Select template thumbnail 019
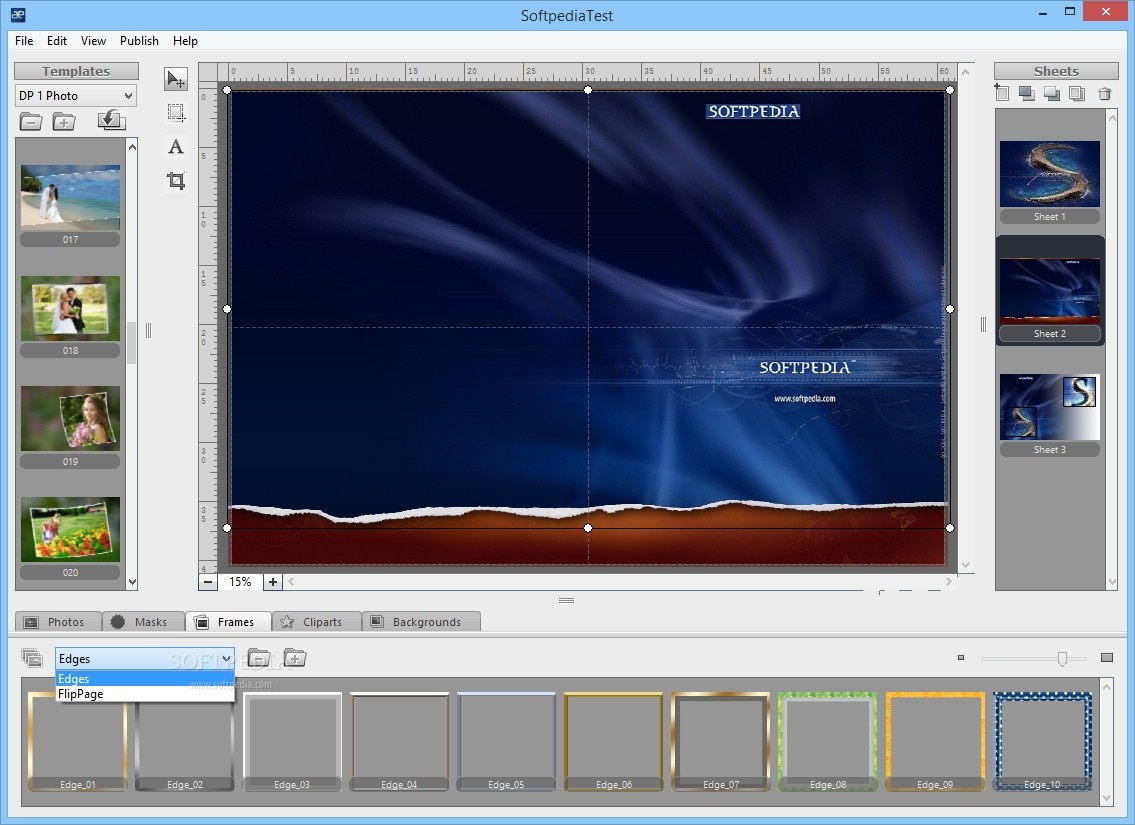The height and width of the screenshot is (825, 1135). point(70,419)
